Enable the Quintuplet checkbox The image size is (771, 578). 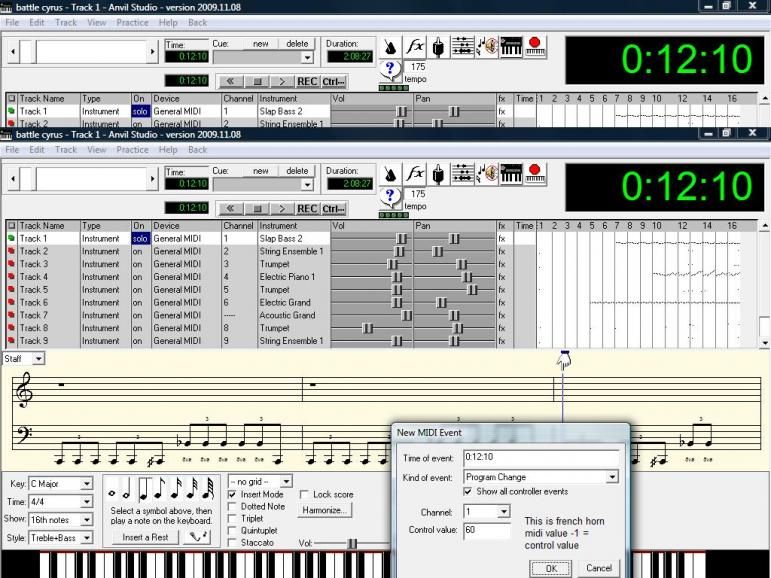coord(232,530)
